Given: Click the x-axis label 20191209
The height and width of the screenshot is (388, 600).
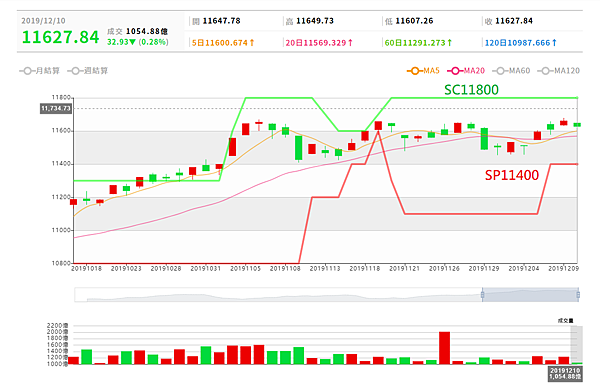Looking at the screenshot, I should click(563, 269).
